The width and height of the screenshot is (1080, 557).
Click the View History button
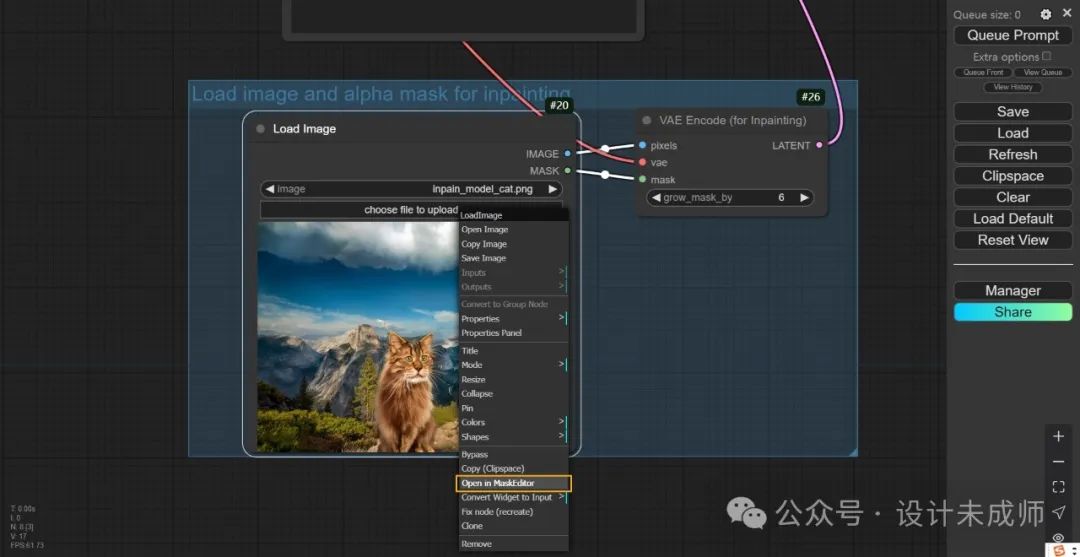[x=1012, y=87]
